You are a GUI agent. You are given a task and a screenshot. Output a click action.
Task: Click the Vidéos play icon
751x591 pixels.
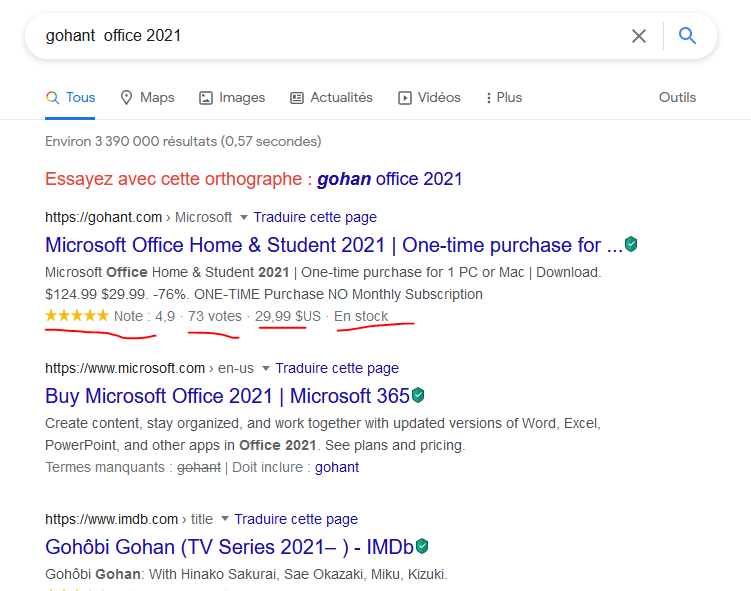pyautogui.click(x=405, y=98)
